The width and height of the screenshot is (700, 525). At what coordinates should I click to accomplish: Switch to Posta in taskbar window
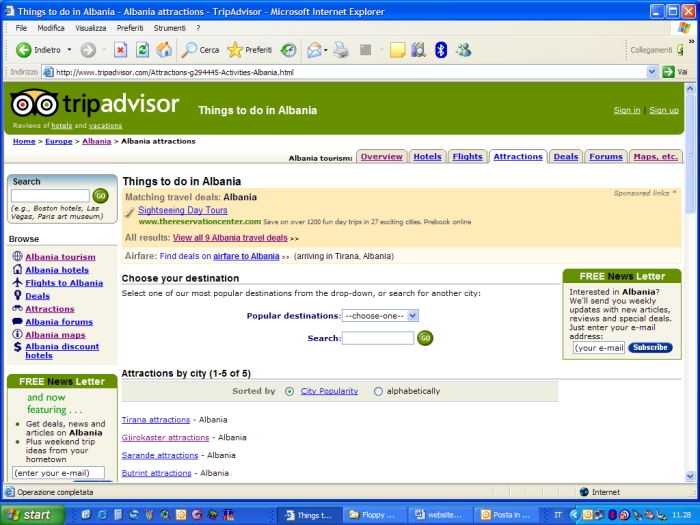pyautogui.click(x=507, y=515)
